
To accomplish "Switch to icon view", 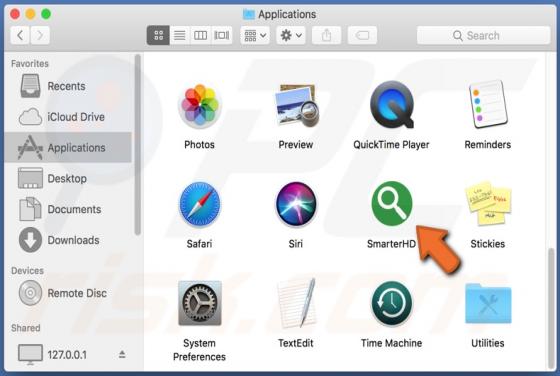I will coord(158,35).
